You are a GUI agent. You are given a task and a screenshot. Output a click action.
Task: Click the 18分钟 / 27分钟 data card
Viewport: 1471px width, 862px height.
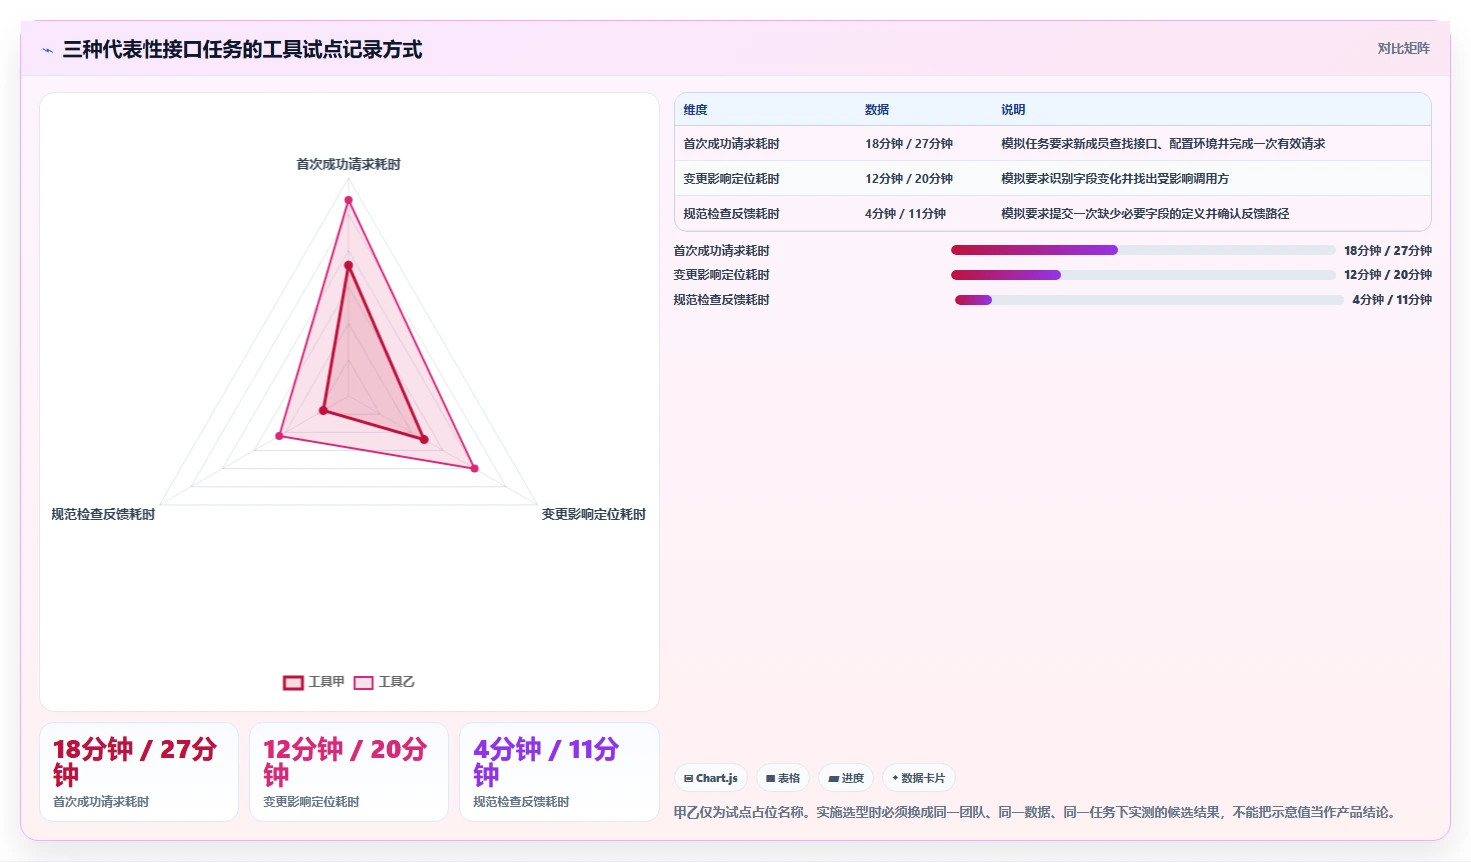click(x=139, y=772)
